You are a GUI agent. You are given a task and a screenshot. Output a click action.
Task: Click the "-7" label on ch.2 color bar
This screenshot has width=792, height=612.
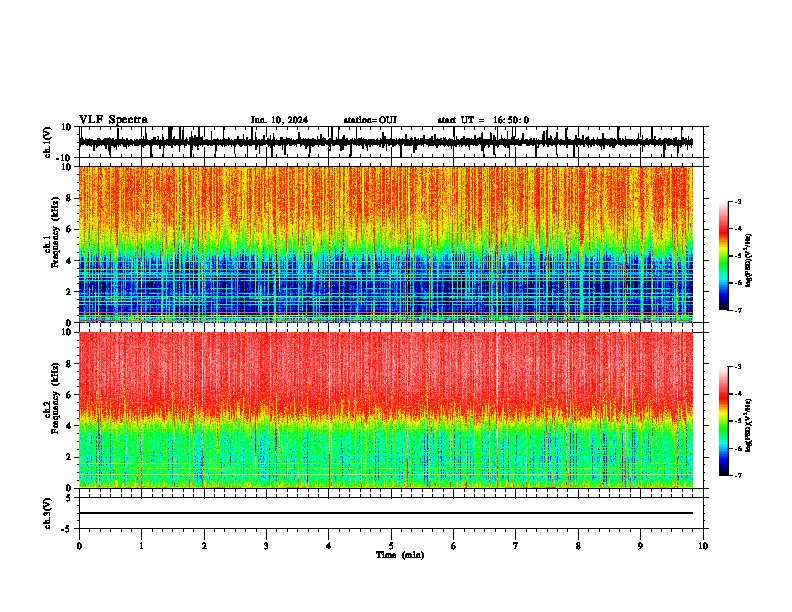click(x=738, y=476)
